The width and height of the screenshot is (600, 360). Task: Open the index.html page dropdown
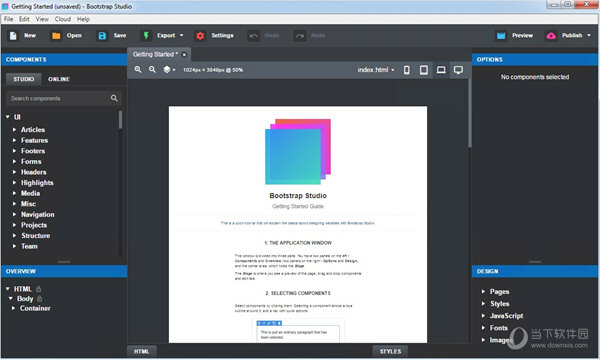click(376, 70)
